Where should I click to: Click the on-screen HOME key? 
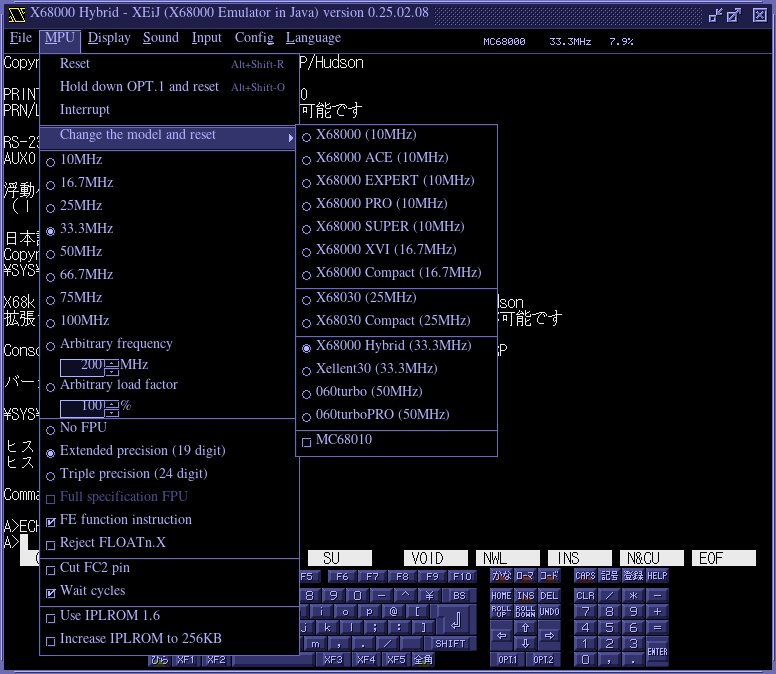click(501, 596)
